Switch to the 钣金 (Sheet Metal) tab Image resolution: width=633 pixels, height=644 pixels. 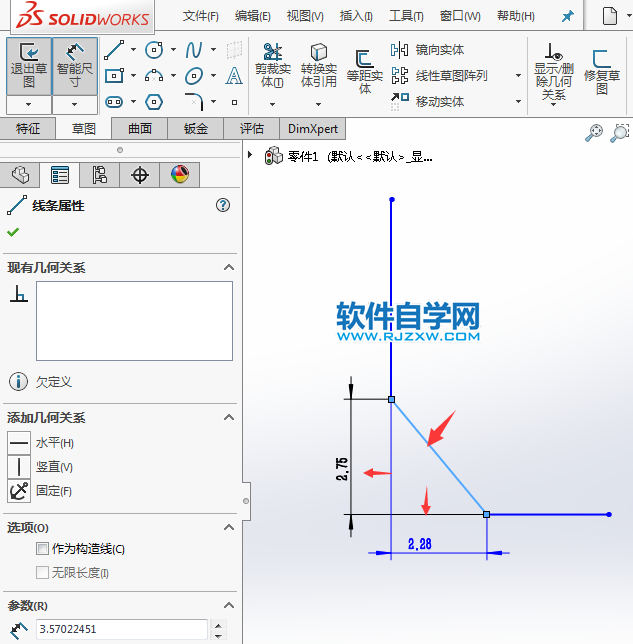pos(196,128)
